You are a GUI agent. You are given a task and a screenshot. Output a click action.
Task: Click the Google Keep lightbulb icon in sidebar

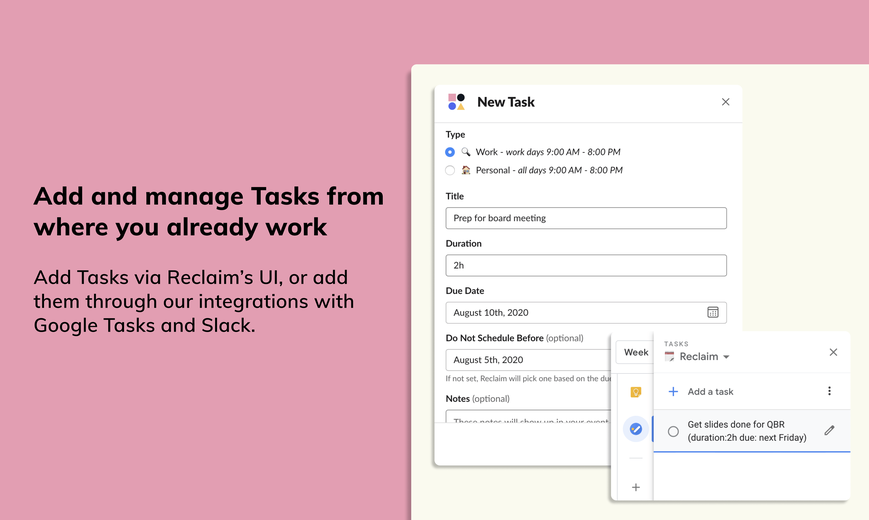636,392
